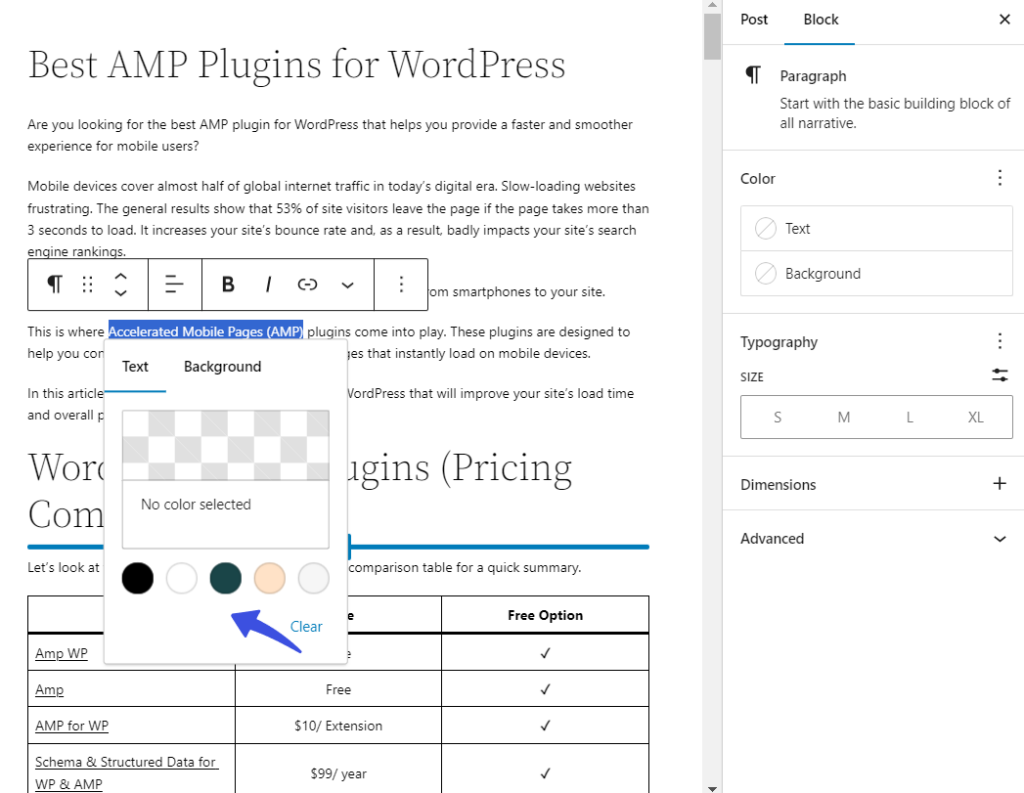Open the AMP for WP link
Screen dimensions: 1024x793
point(72,726)
